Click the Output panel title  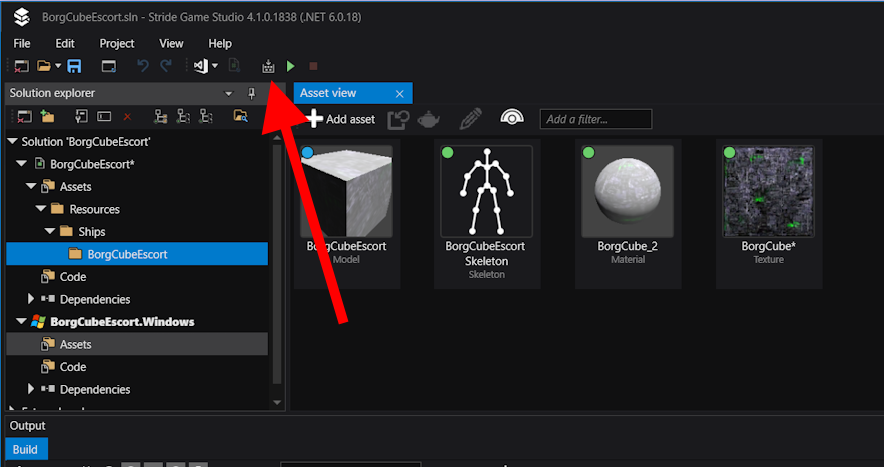27,426
